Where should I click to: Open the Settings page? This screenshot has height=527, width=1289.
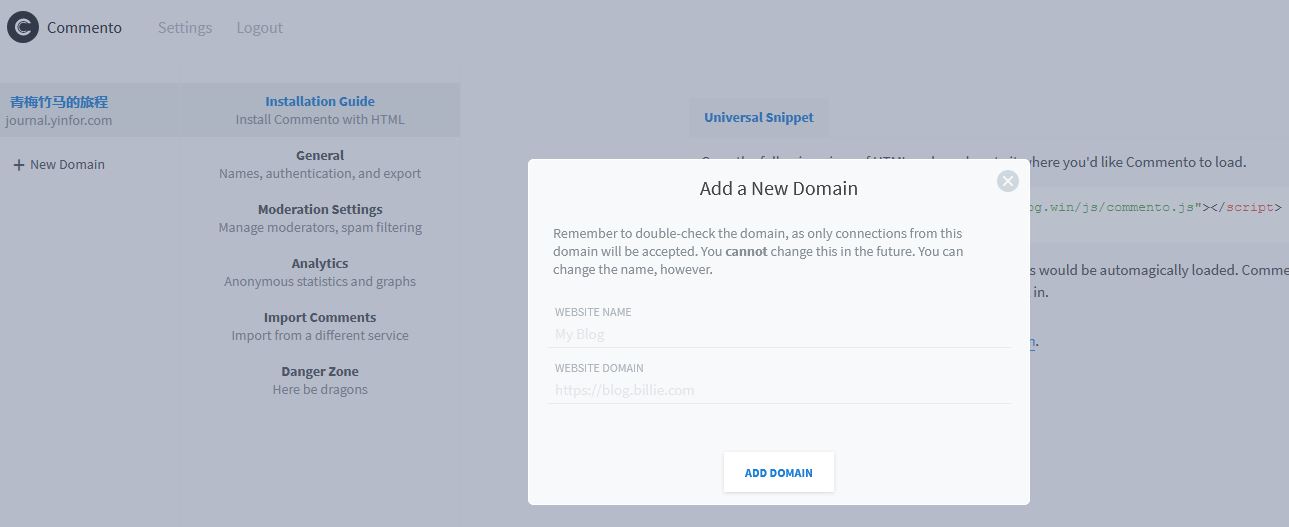coord(185,28)
